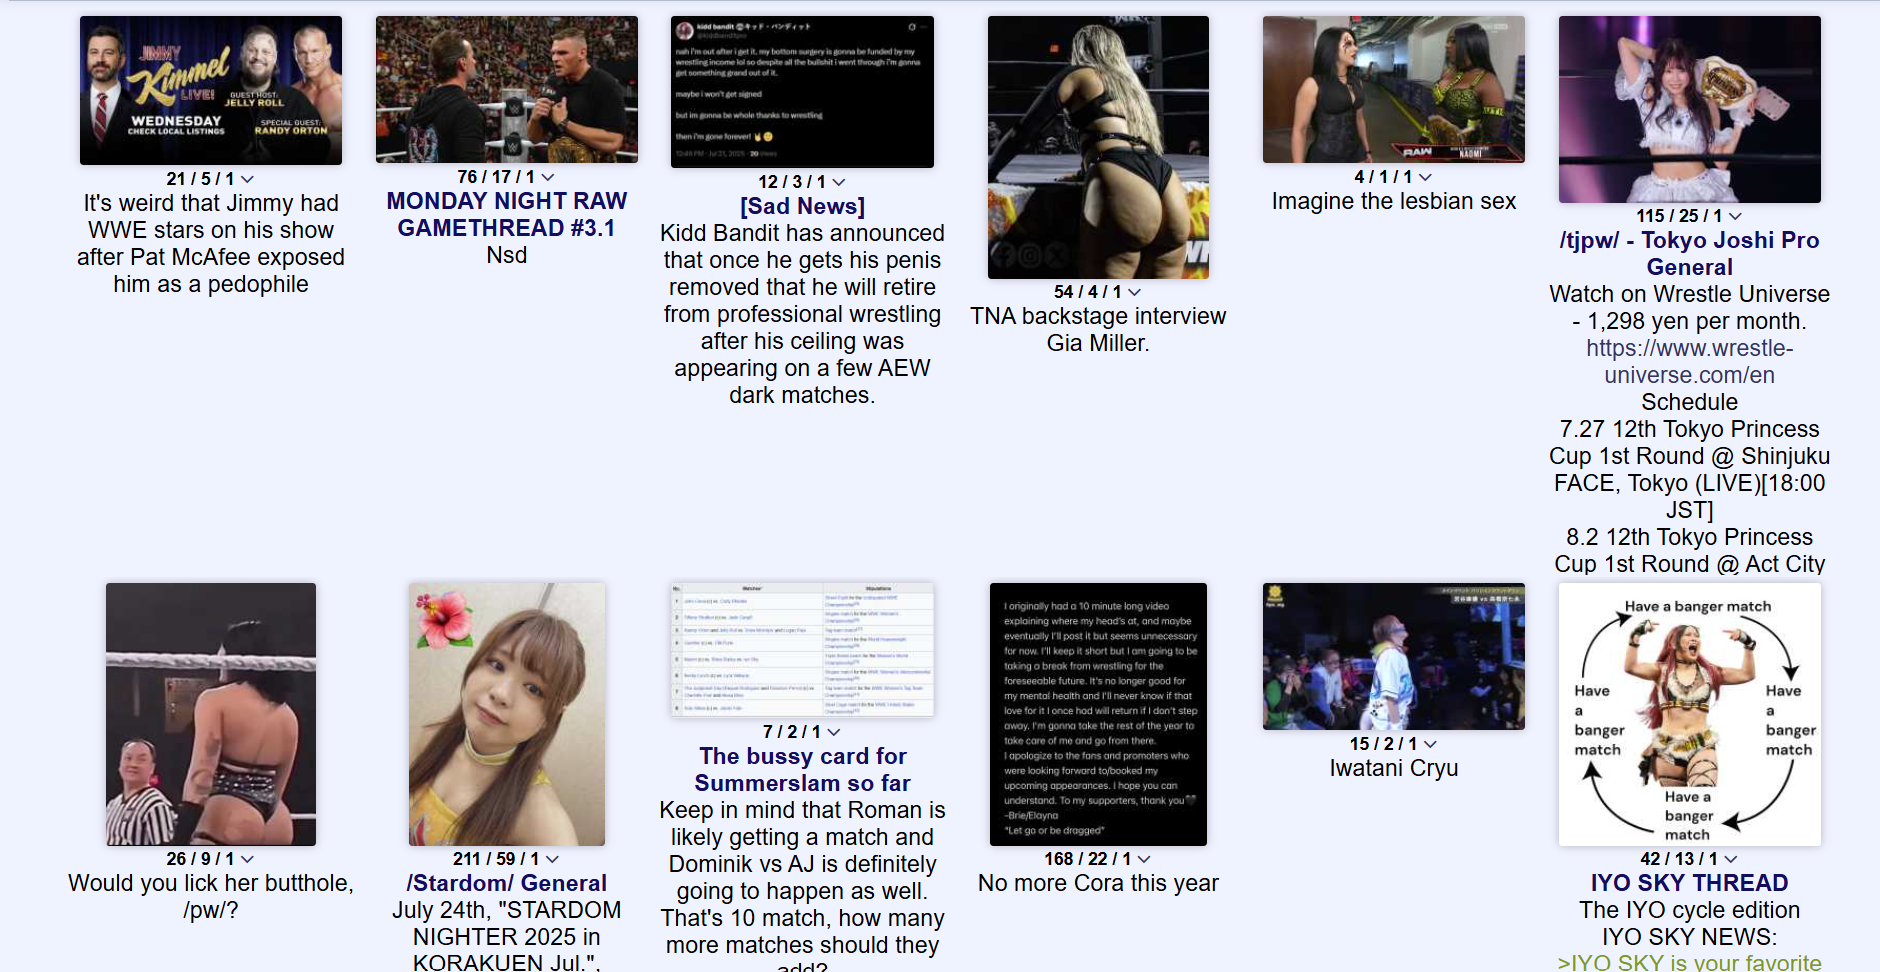This screenshot has height=972, width=1880.
Task: Click the 115 / 25 / 1 reply stats
Action: pos(1679,216)
